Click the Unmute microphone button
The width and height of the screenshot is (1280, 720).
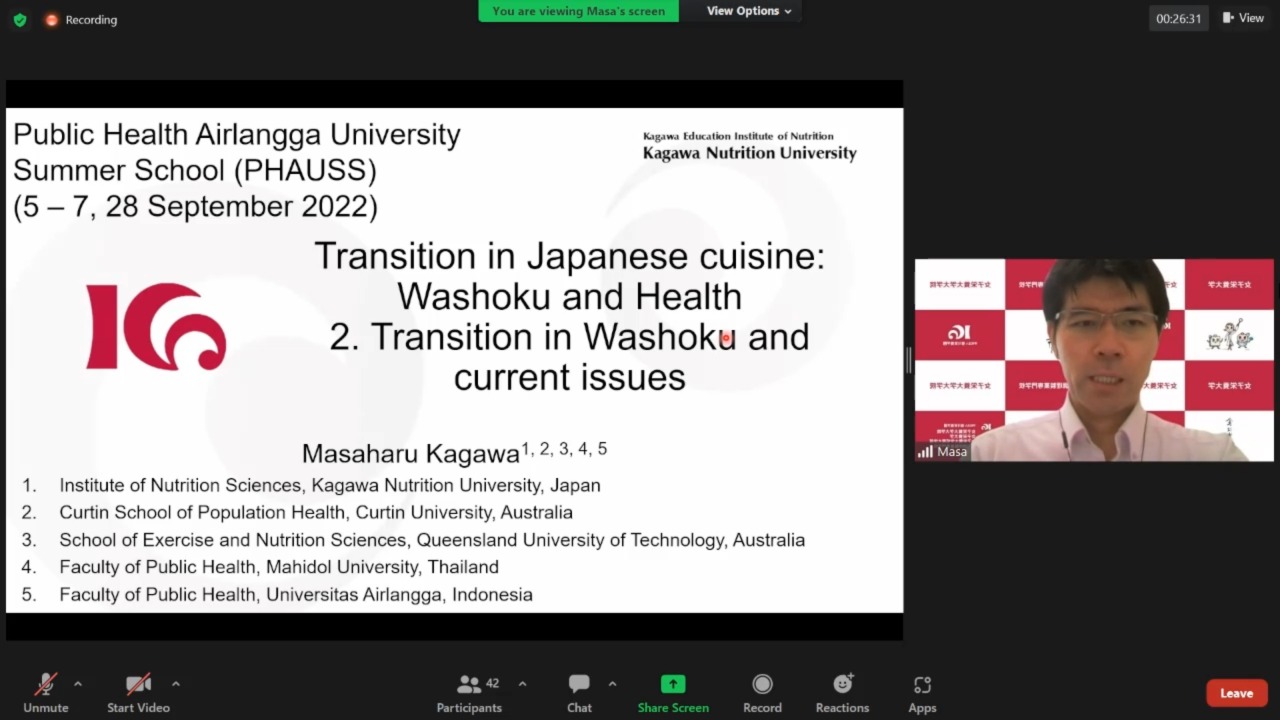coord(46,693)
